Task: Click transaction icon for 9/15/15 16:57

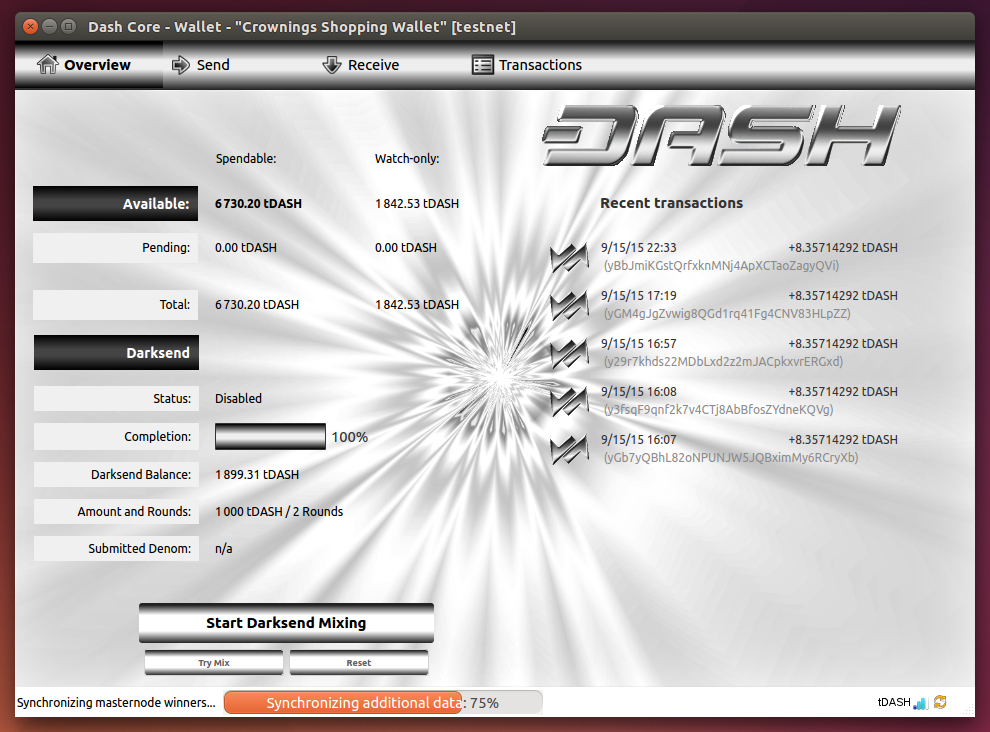Action: (570, 353)
